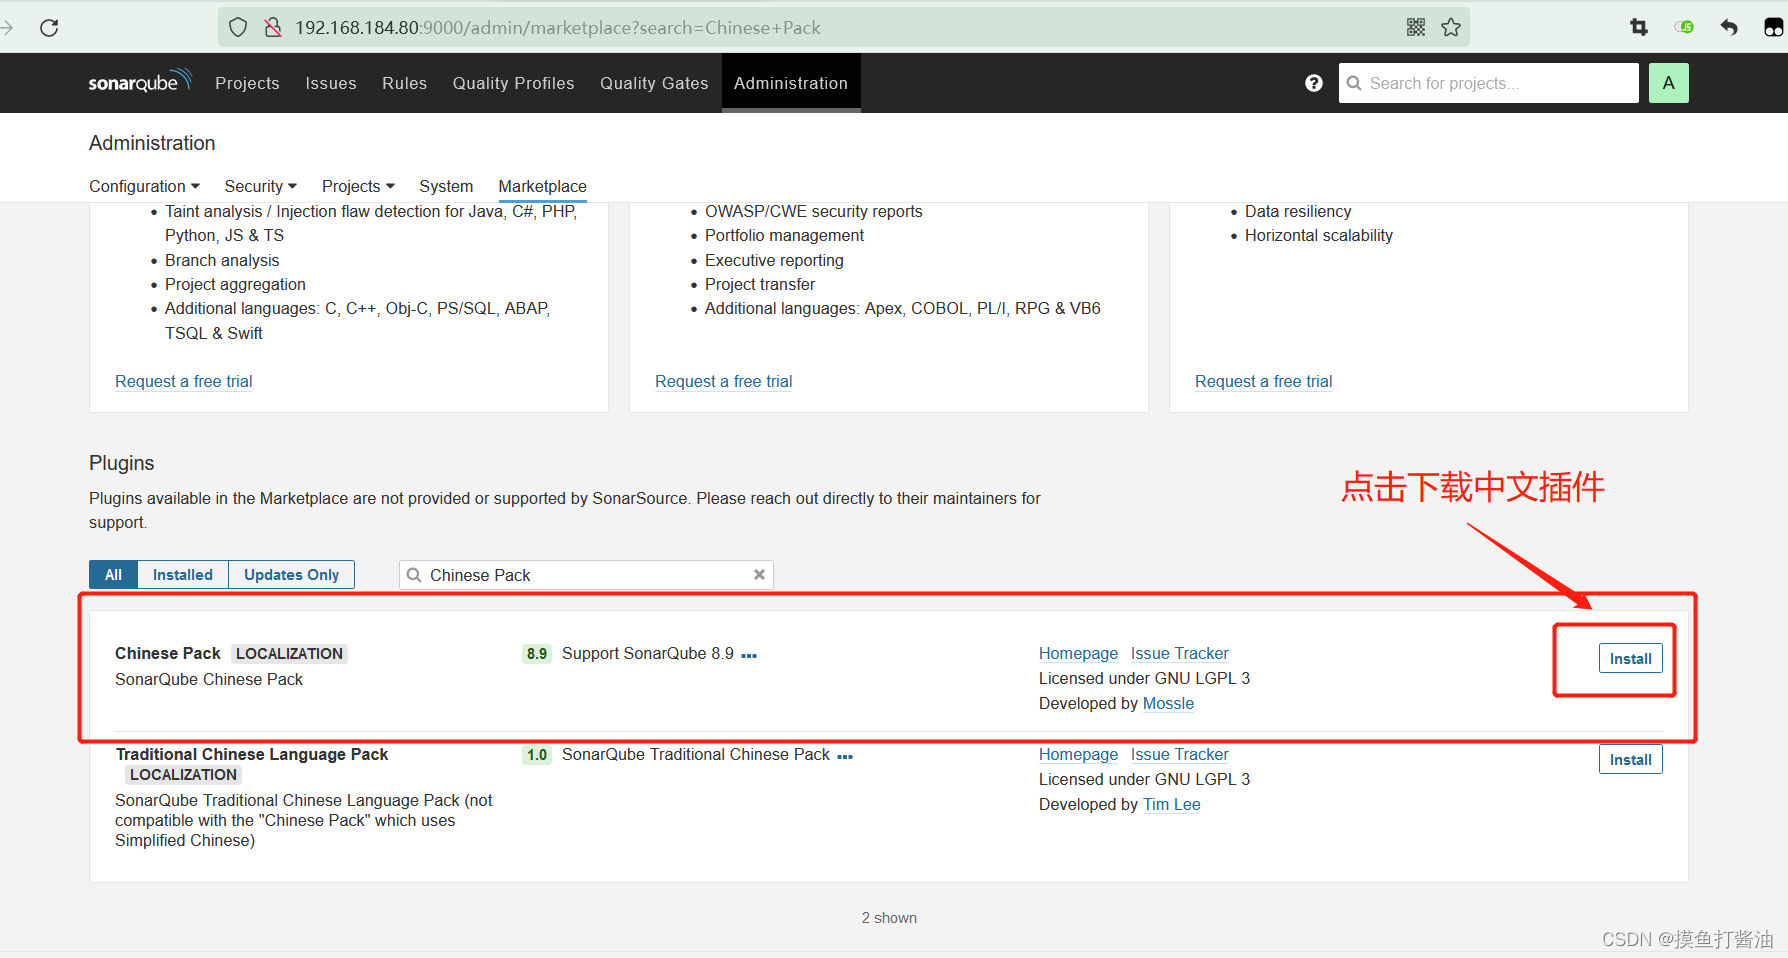Viewport: 1788px width, 958px height.
Task: Click LOCALIZATION tag beside Chinese Pack
Action: point(289,654)
